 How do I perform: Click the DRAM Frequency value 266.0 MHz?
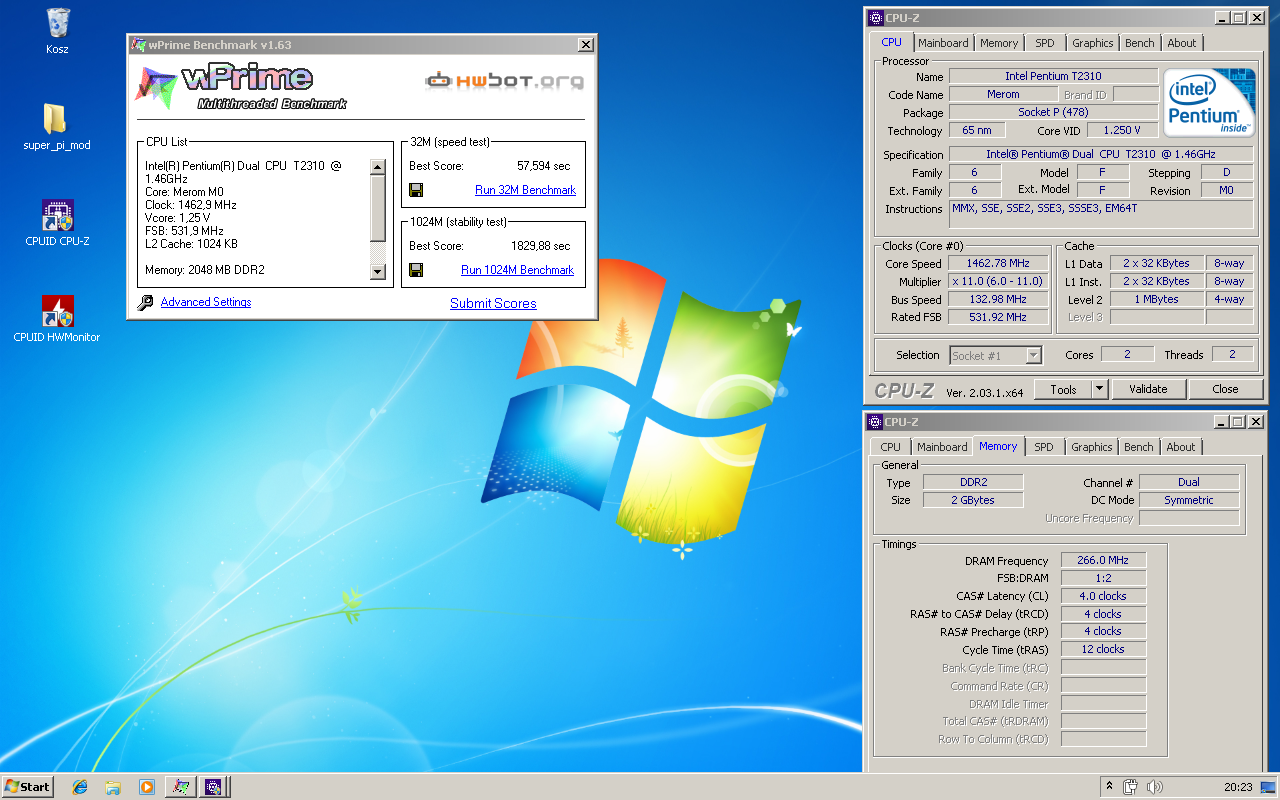(x=1103, y=561)
